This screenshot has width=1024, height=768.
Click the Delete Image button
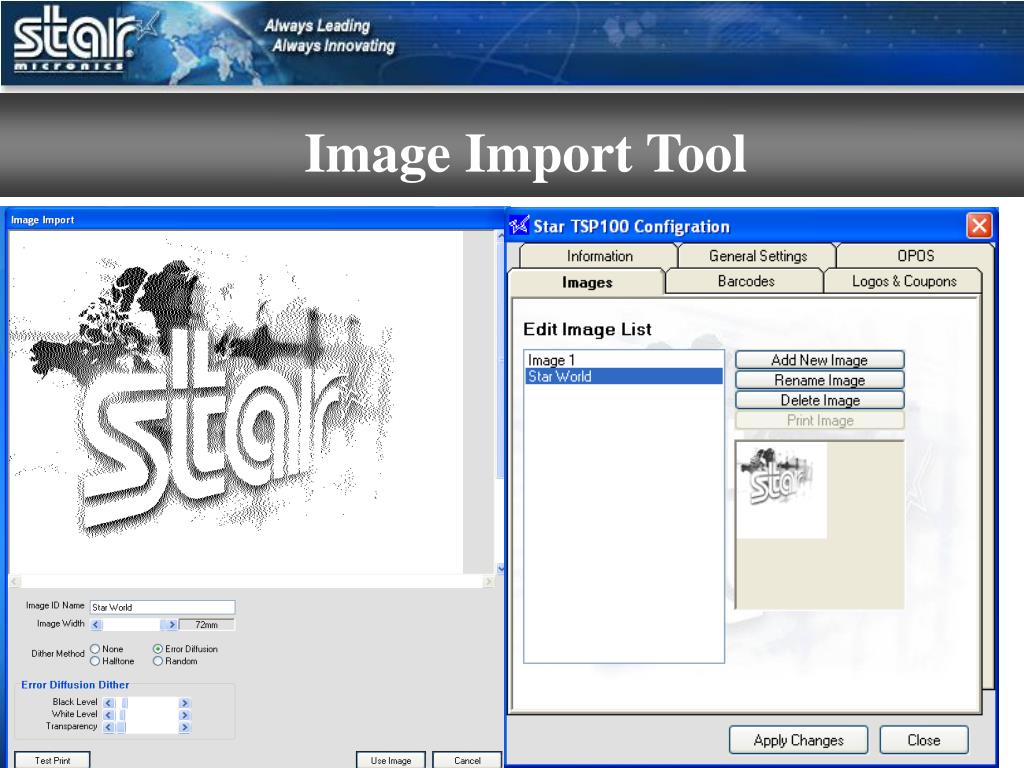(x=820, y=400)
